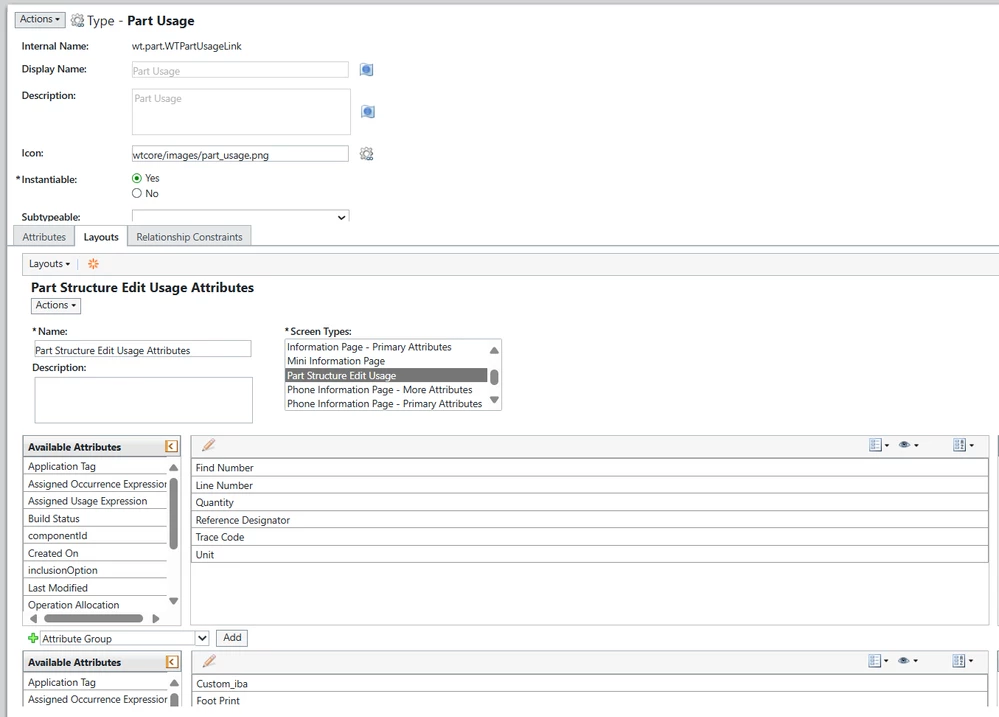999x717 pixels.
Task: Open the first group's row layout dropdown icon
Action: (879, 445)
